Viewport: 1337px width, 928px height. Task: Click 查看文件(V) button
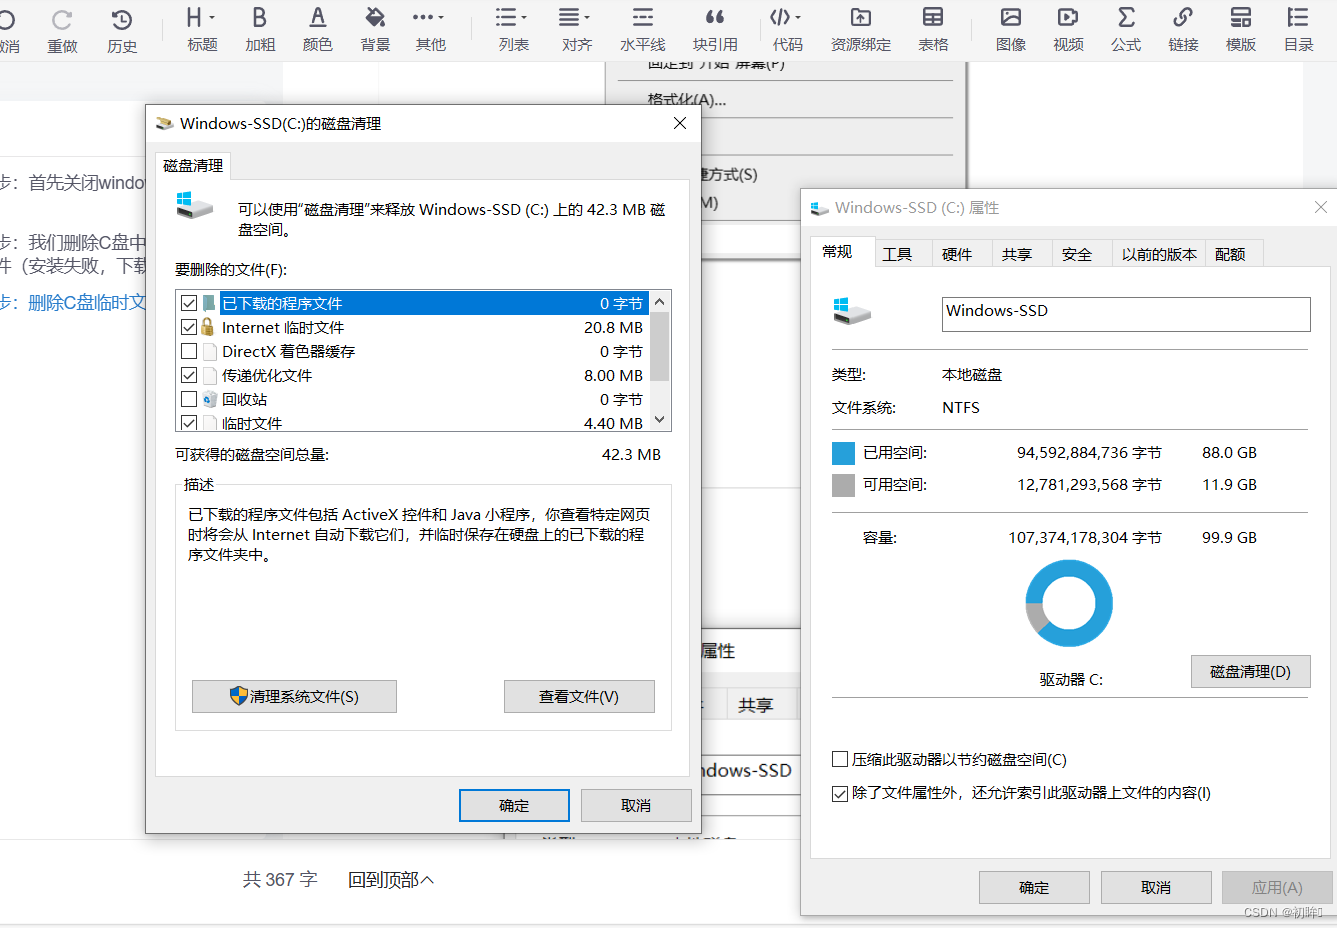[x=579, y=696]
